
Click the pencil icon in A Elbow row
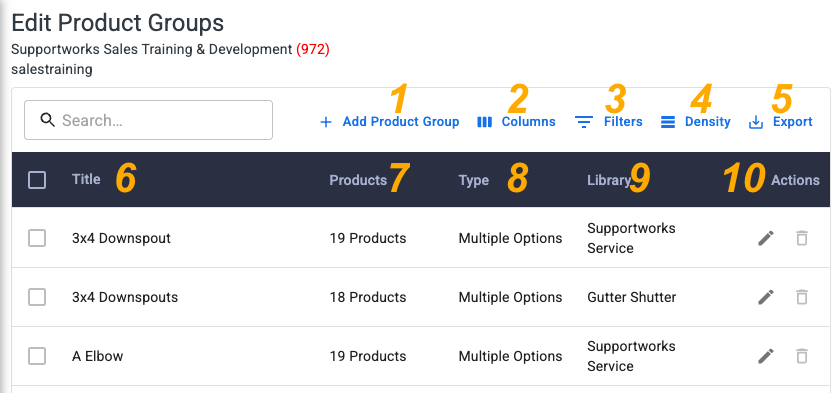click(766, 356)
